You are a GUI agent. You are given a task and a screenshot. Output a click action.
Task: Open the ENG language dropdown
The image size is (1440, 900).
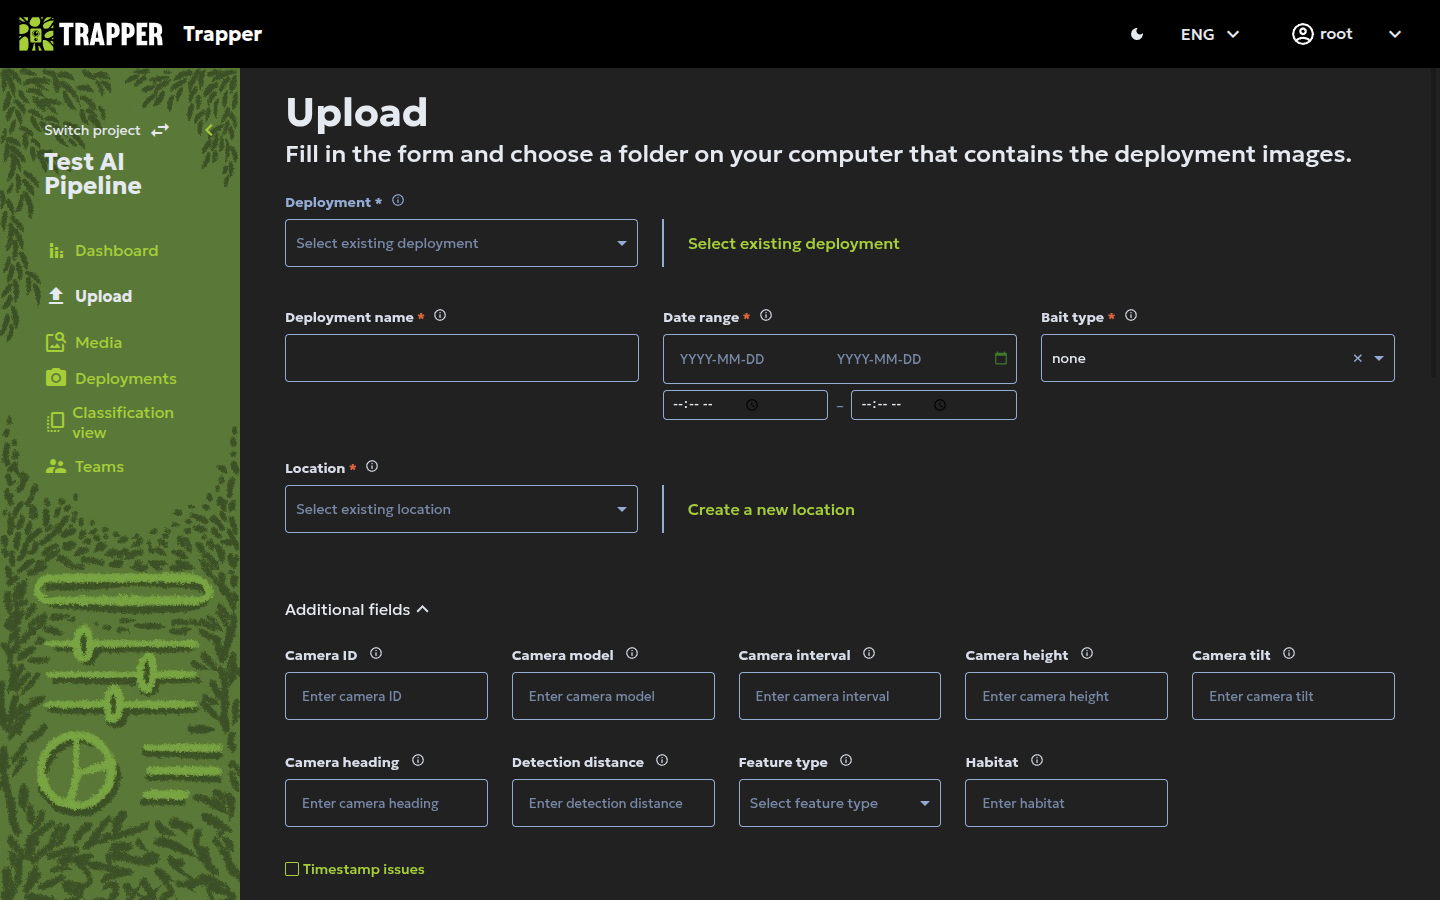[x=1210, y=34]
